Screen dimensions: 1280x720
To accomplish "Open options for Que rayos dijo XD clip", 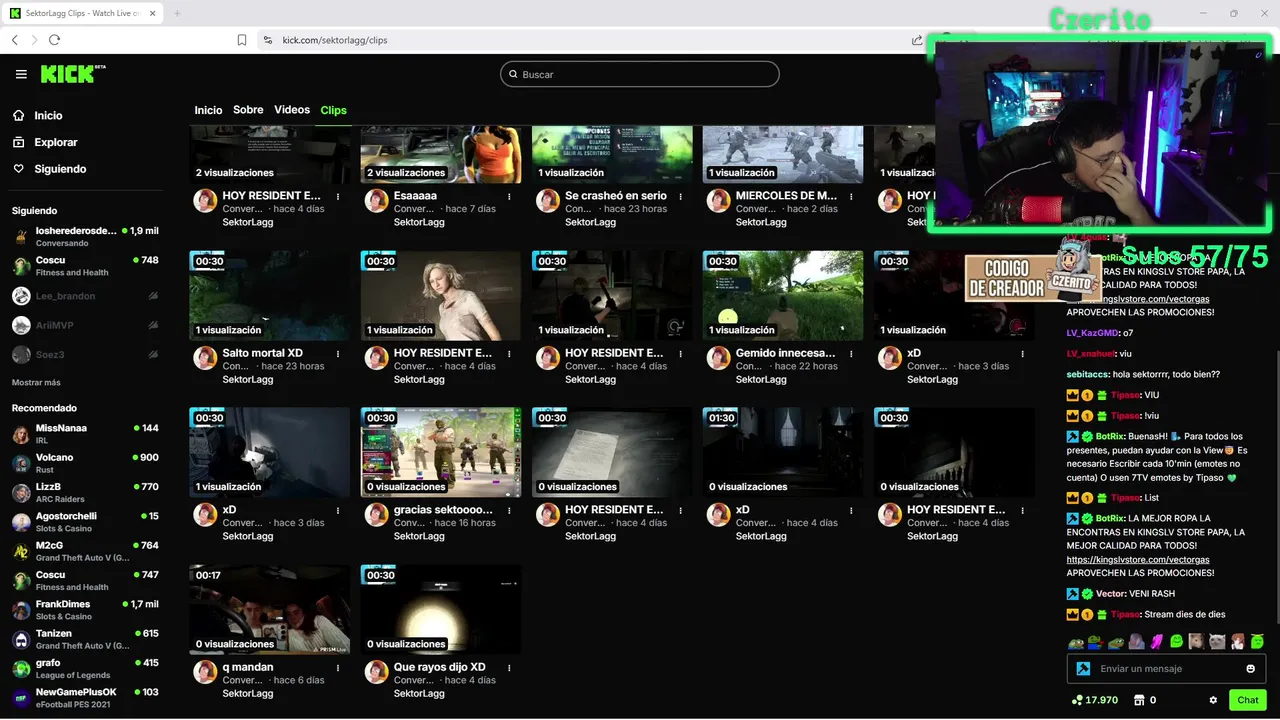I will coord(510,668).
